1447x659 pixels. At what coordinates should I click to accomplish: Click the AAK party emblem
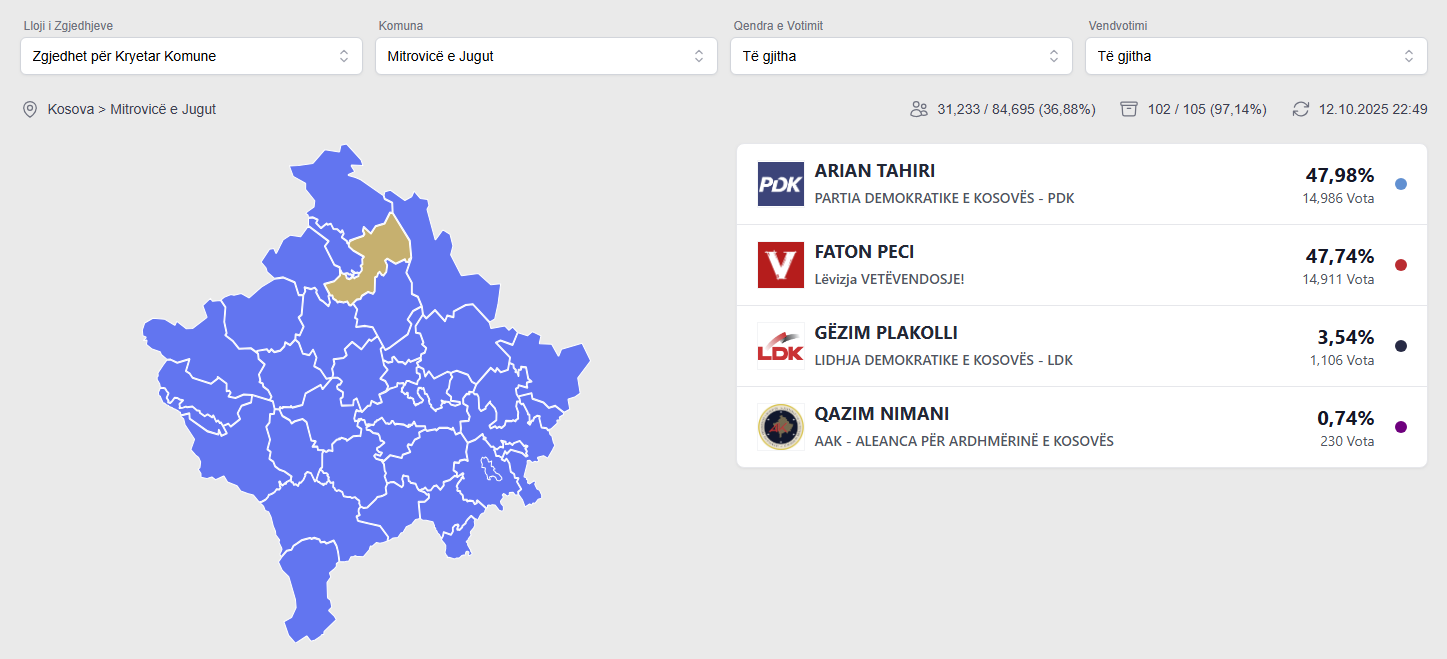(780, 427)
